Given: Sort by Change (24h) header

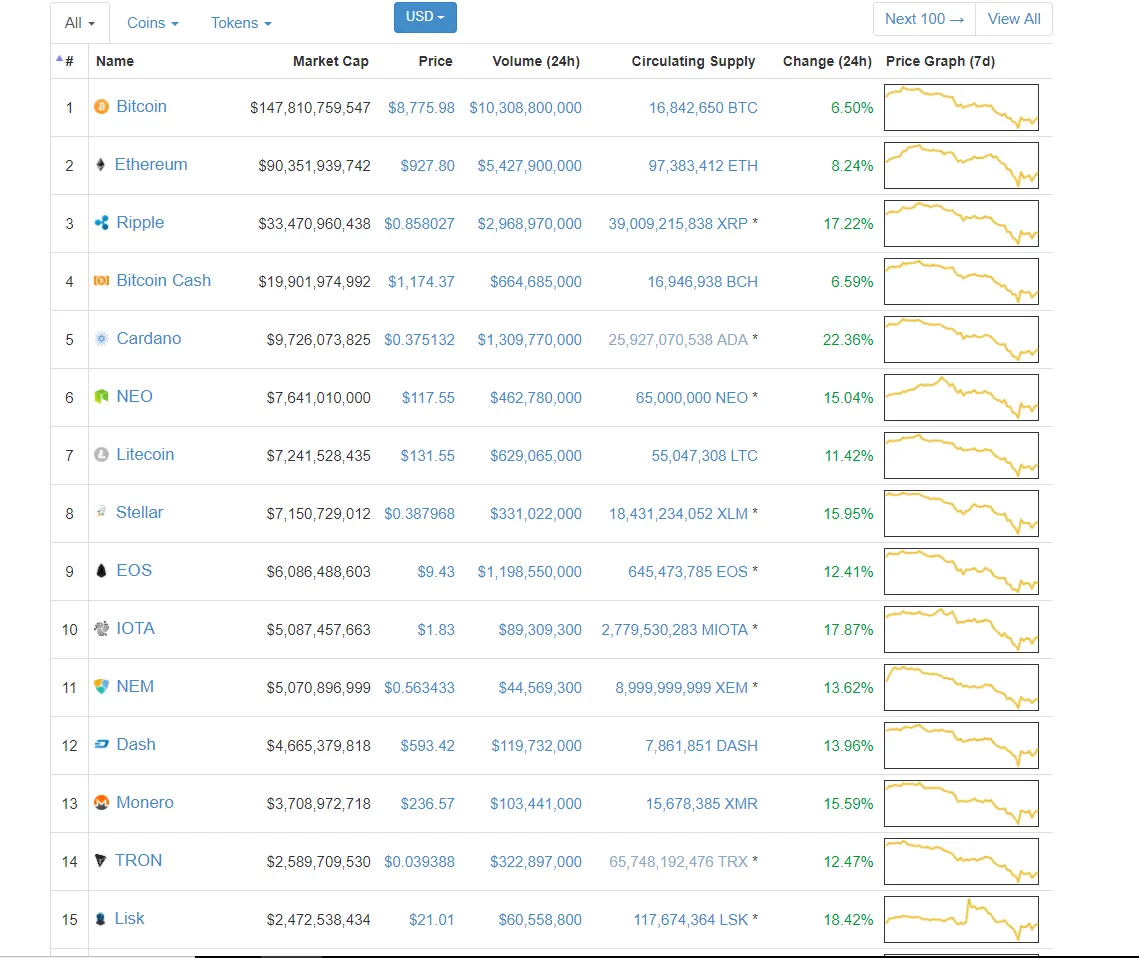Looking at the screenshot, I should coord(827,61).
